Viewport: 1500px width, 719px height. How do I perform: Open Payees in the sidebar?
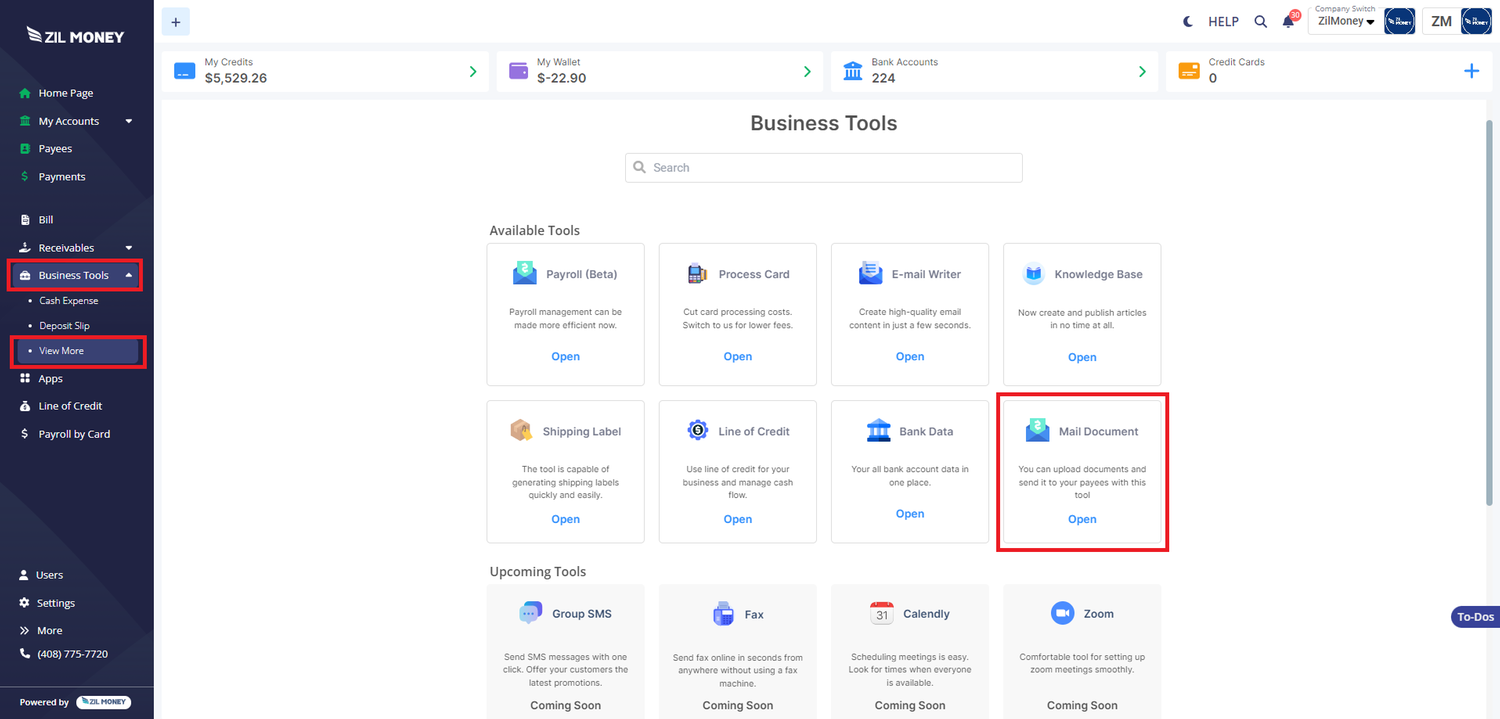[x=55, y=148]
